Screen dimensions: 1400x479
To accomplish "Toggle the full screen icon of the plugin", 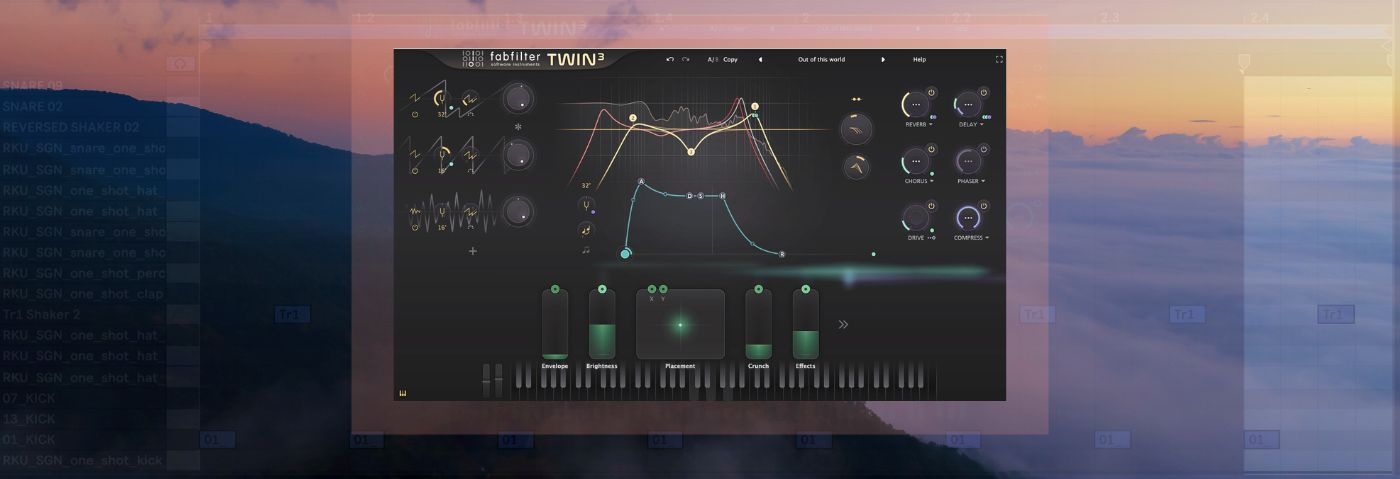I will click(x=998, y=59).
